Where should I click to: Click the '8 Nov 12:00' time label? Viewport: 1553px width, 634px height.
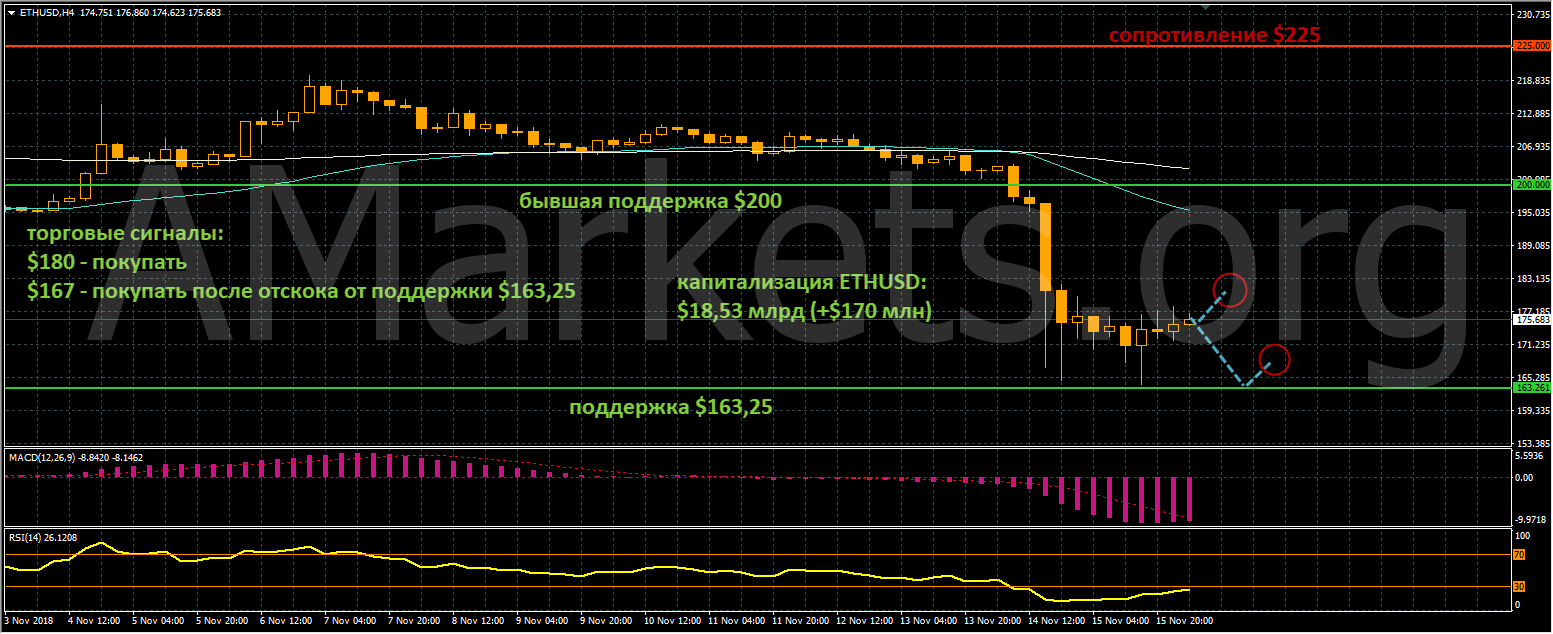tap(479, 621)
